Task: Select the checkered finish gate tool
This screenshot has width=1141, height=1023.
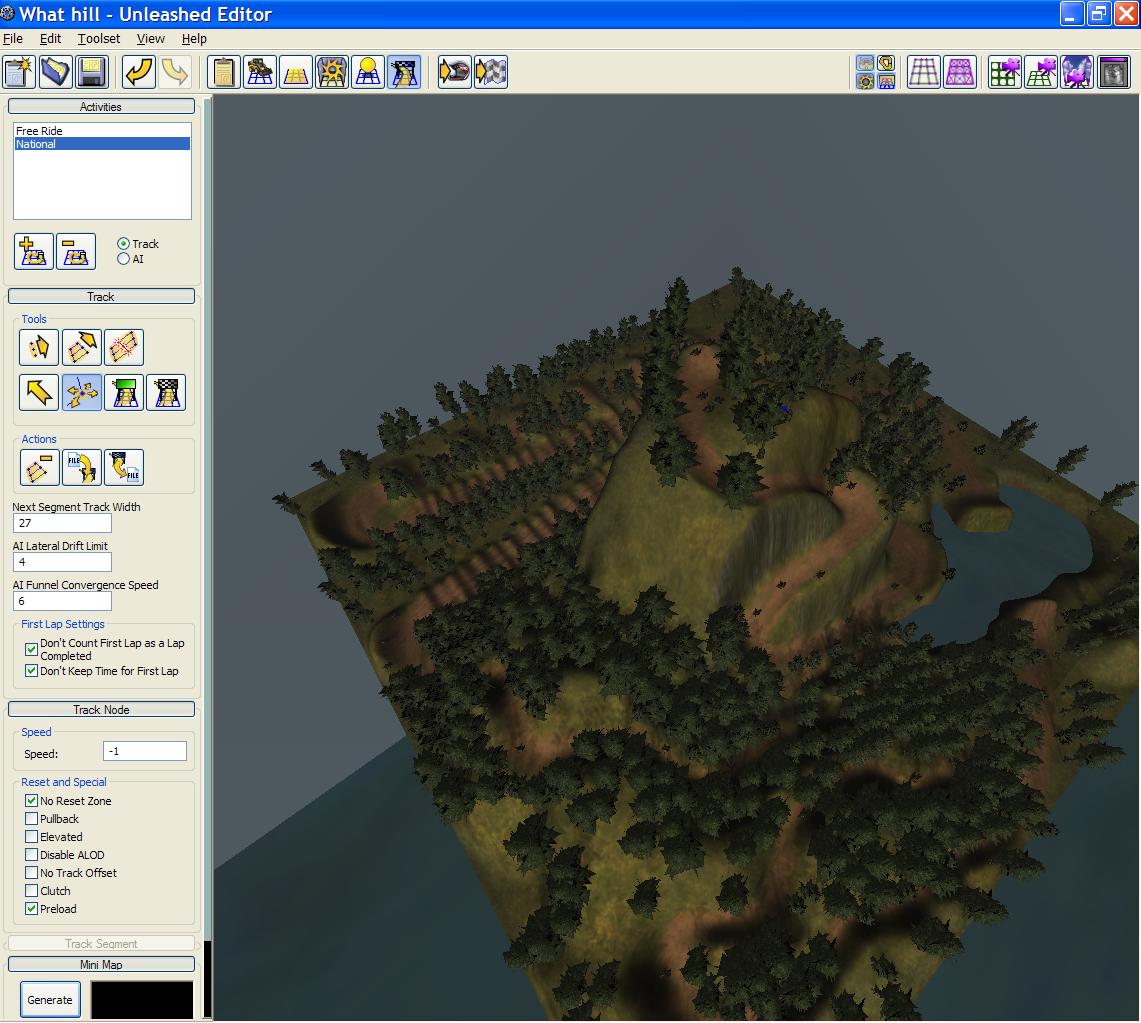Action: click(x=166, y=392)
